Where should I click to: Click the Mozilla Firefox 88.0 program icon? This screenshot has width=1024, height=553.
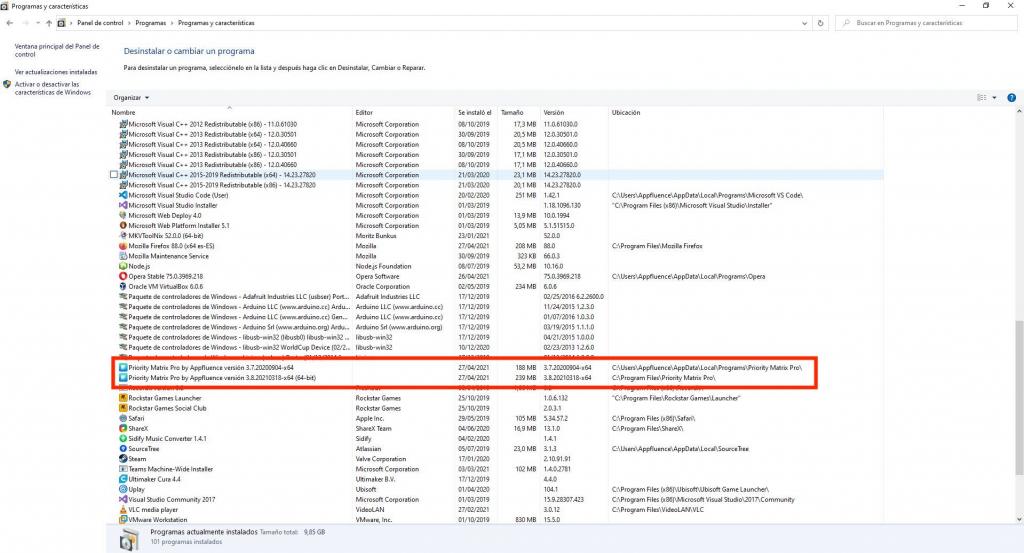[123, 246]
